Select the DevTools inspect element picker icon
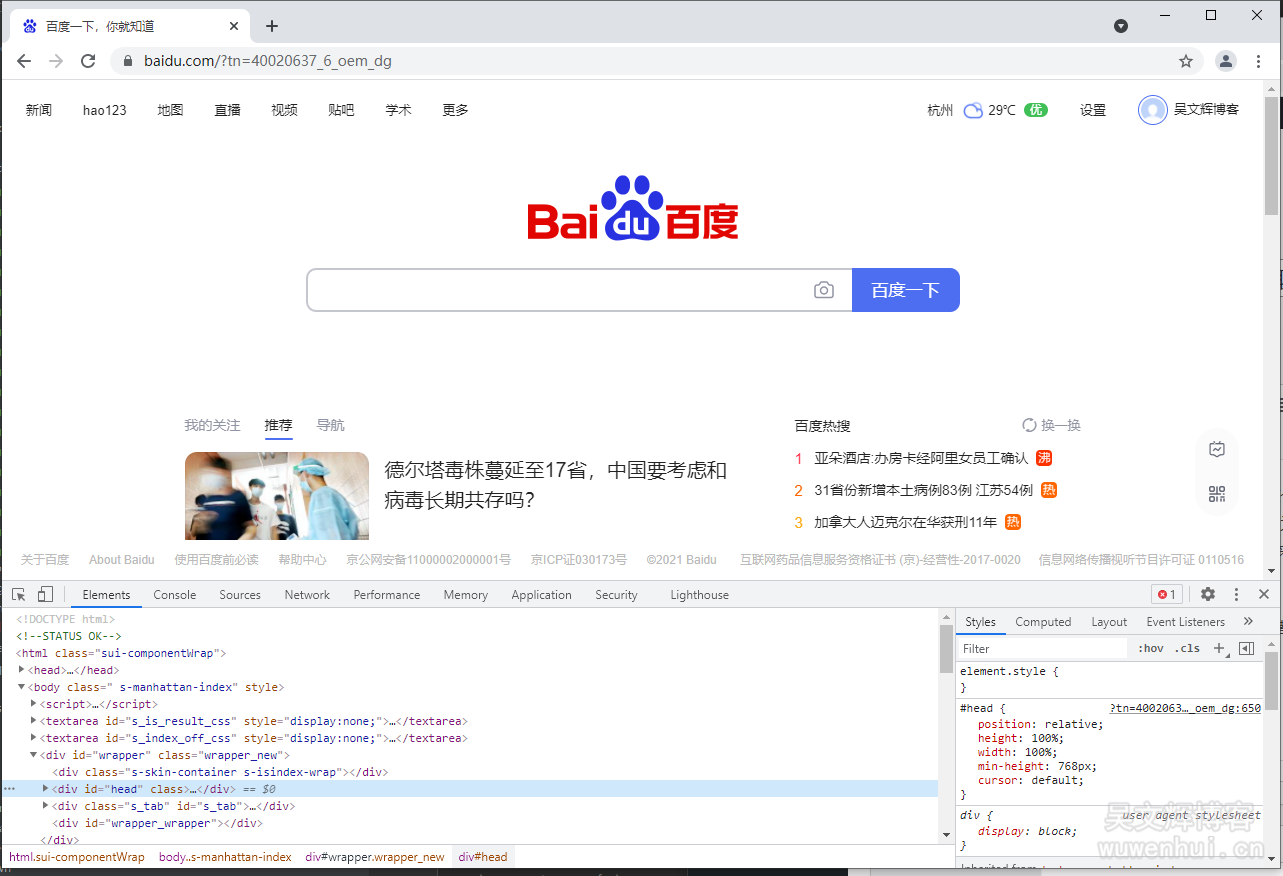The image size is (1283, 876). pos(18,594)
